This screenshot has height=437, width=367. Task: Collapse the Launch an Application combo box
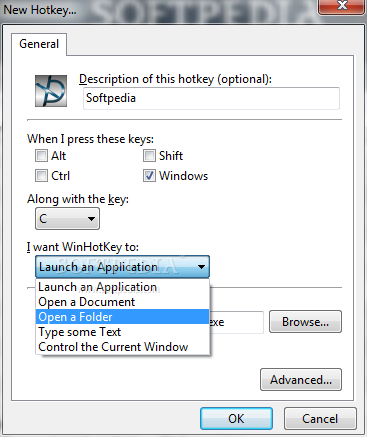tap(122, 267)
